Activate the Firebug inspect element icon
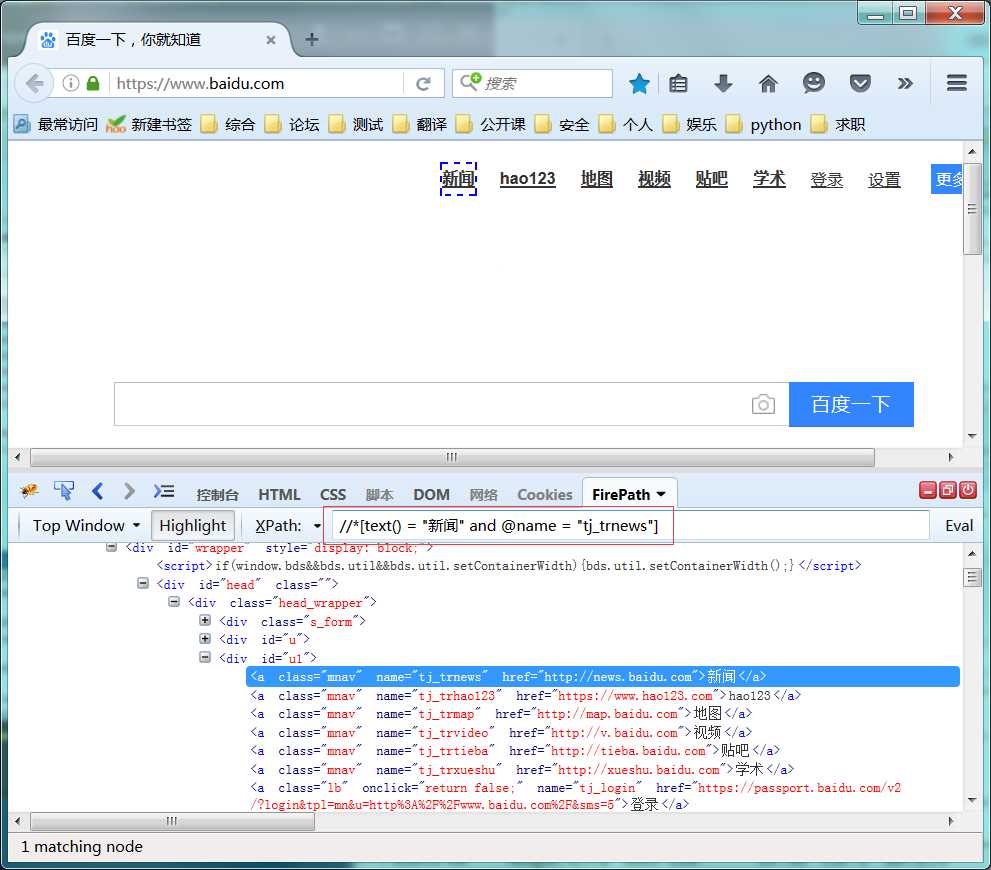991x870 pixels. (64, 490)
